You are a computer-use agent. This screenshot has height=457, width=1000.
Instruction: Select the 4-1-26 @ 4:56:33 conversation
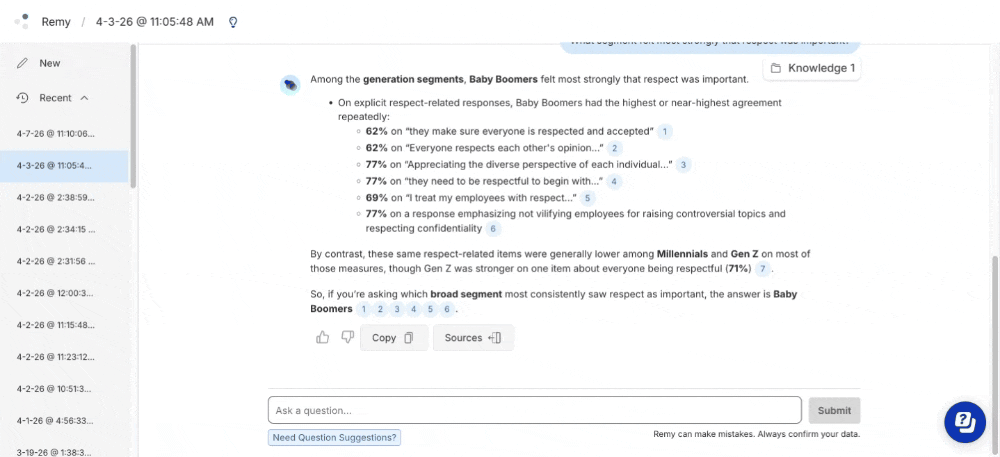pyautogui.click(x=56, y=420)
